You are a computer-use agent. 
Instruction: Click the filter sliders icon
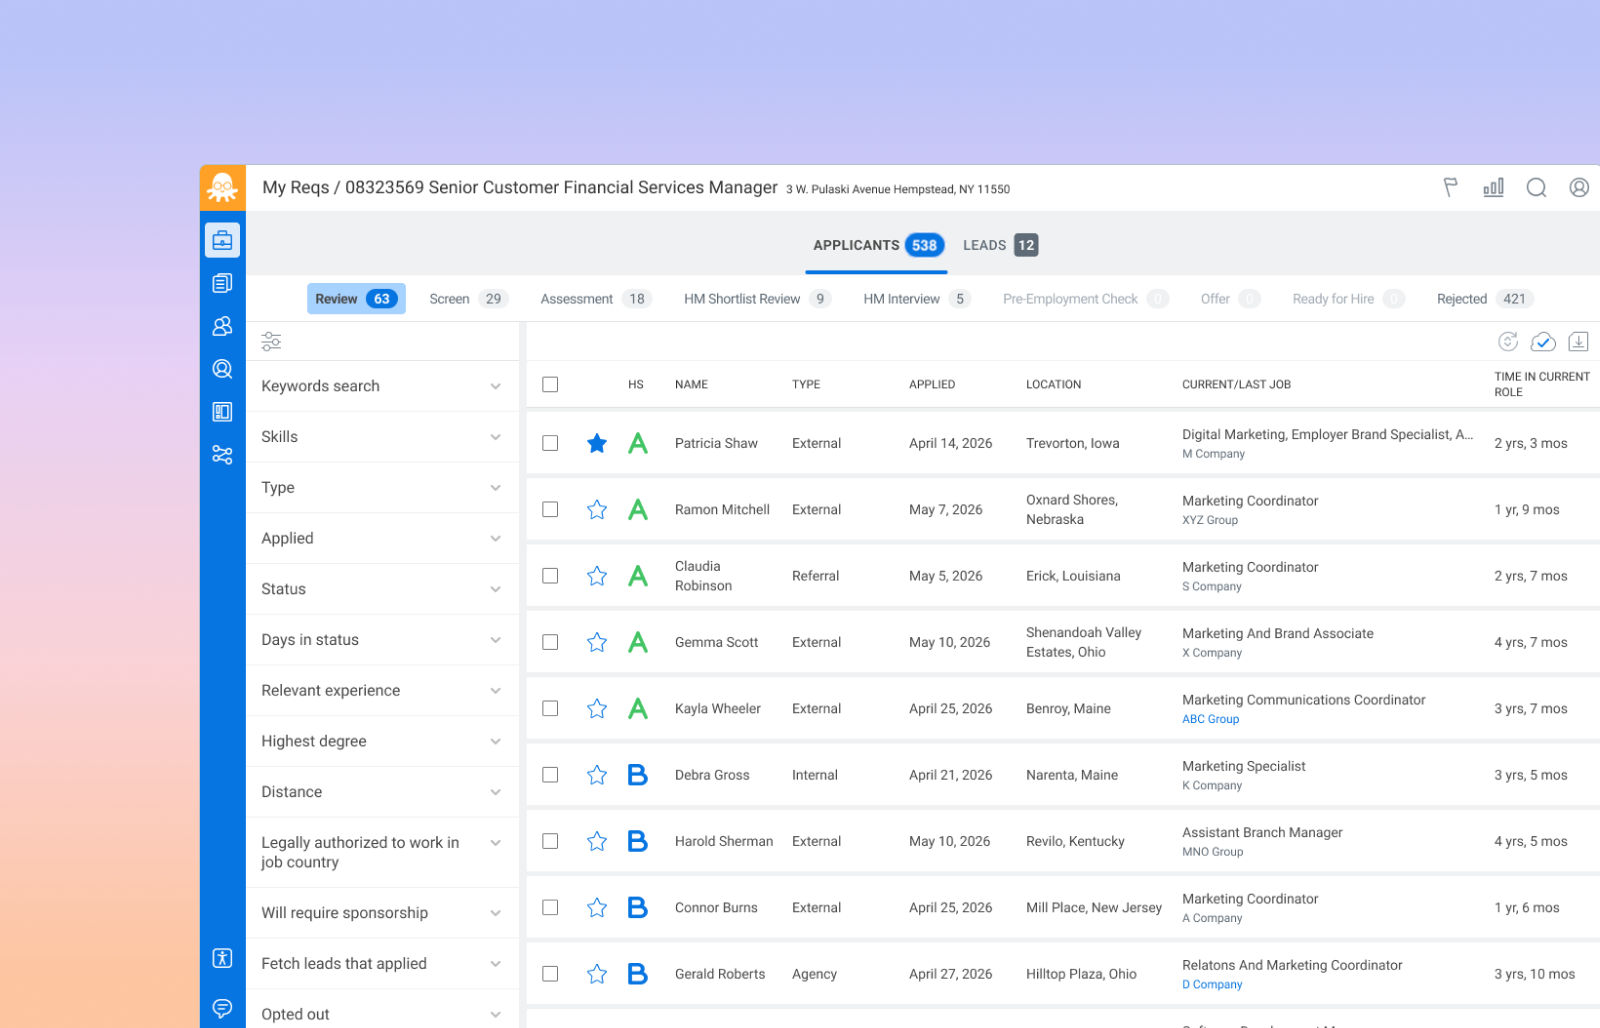(x=271, y=342)
